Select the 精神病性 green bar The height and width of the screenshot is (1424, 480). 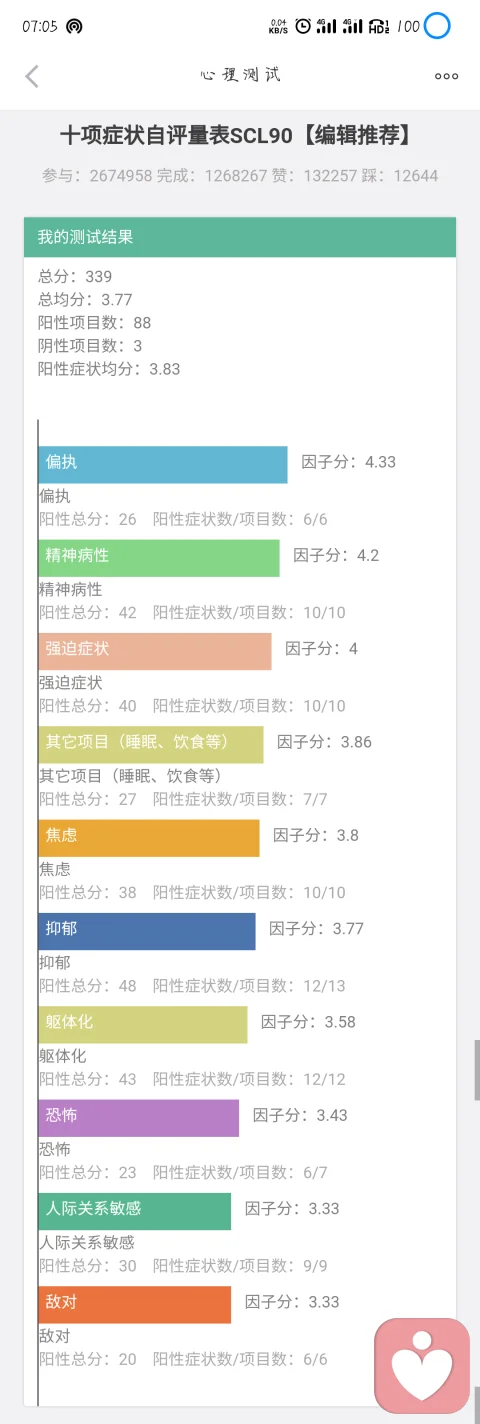tap(159, 558)
